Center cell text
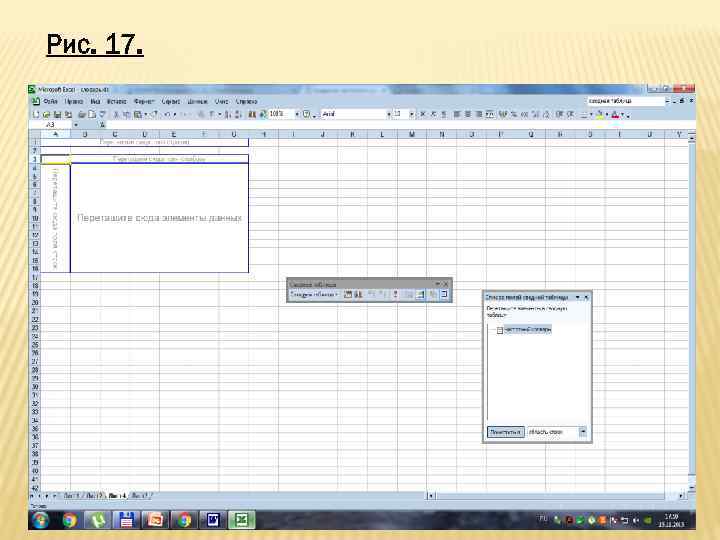Screen dimensions: 720x540 [468, 114]
